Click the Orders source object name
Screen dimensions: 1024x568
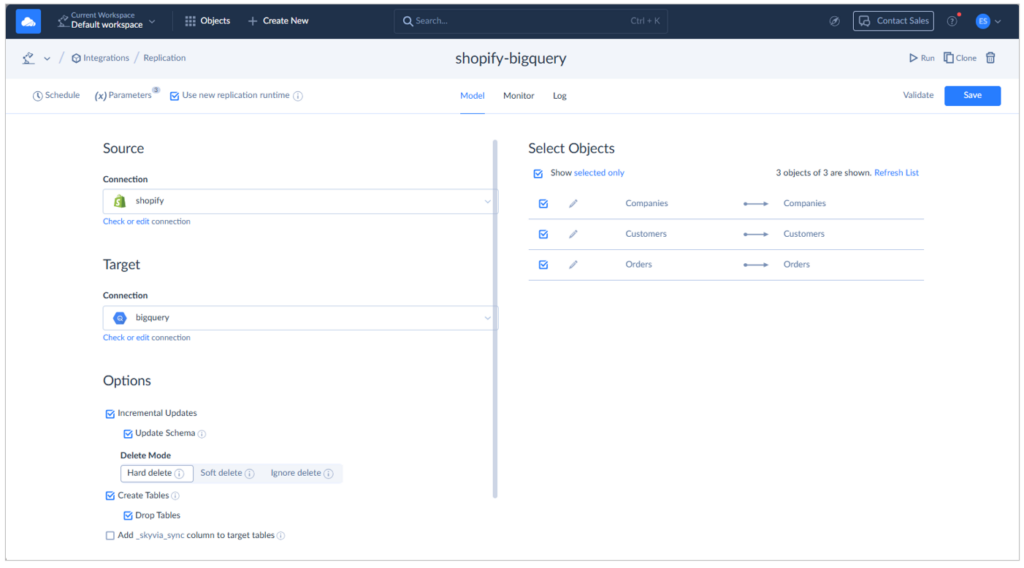pyautogui.click(x=639, y=264)
